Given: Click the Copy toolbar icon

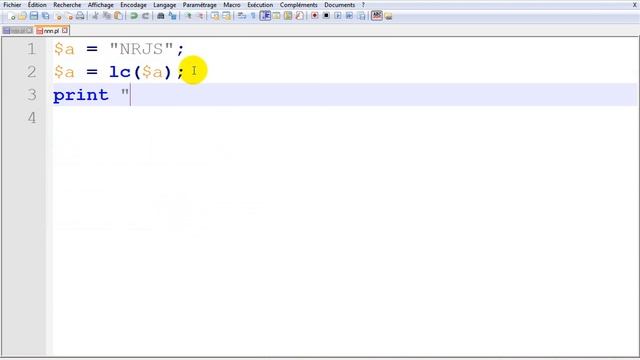Looking at the screenshot, I should pos(107,16).
